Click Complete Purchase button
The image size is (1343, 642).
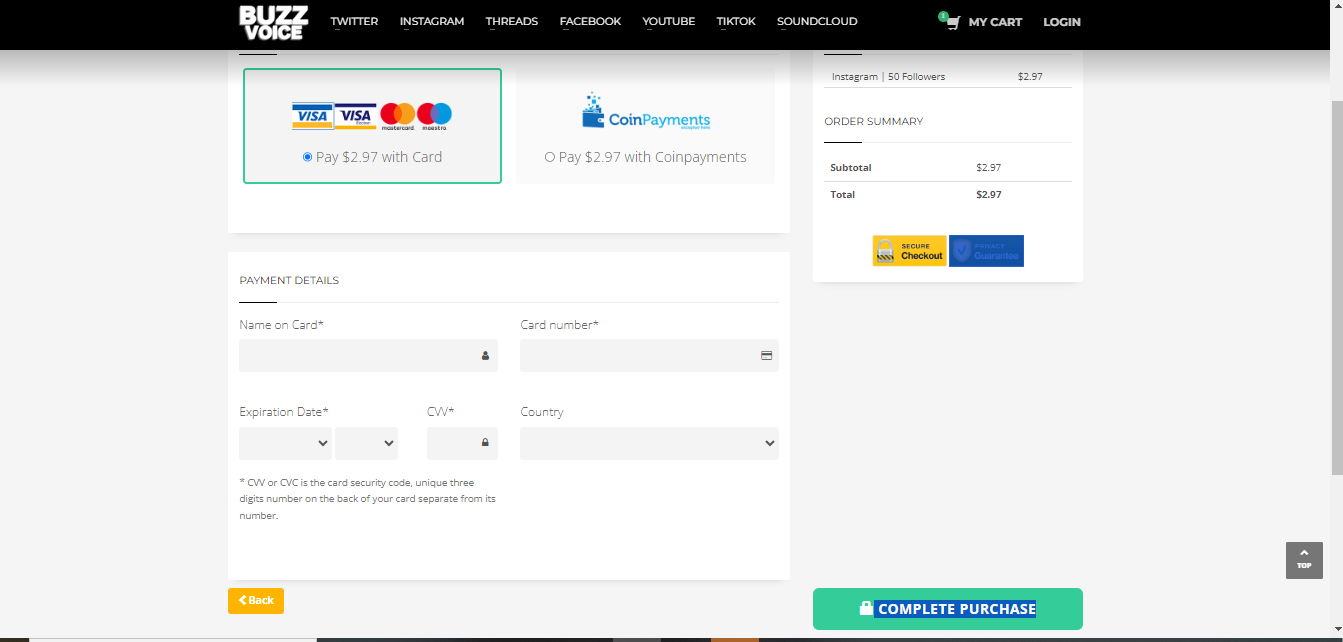947,609
